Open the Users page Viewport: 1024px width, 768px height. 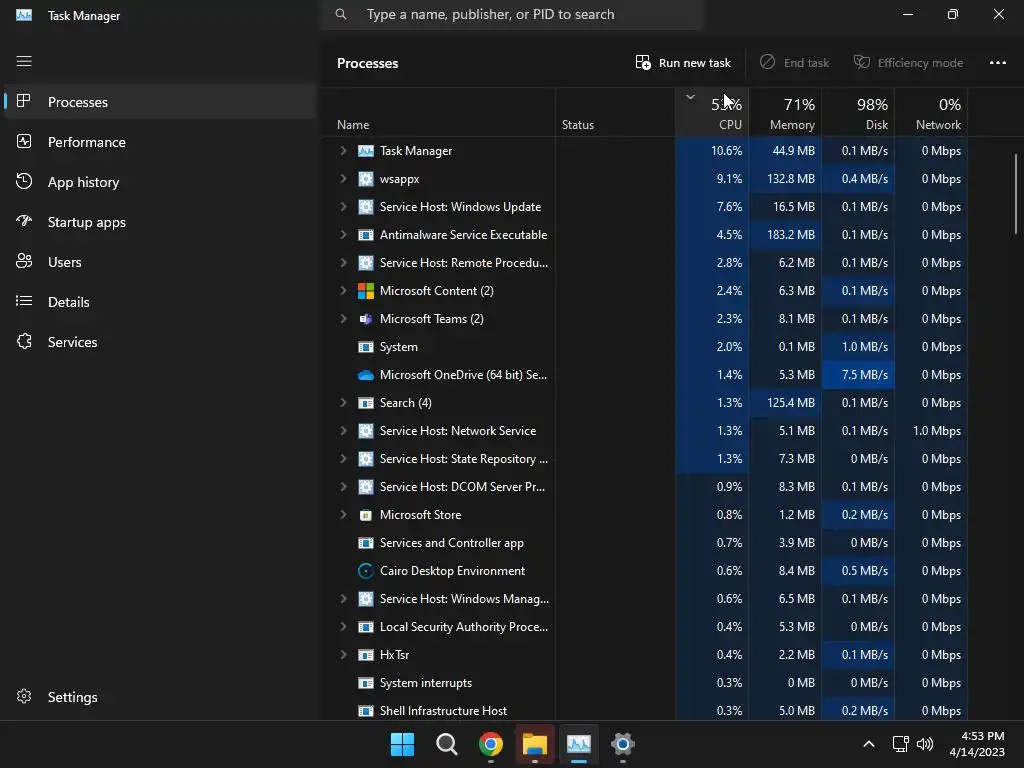tap(159, 261)
